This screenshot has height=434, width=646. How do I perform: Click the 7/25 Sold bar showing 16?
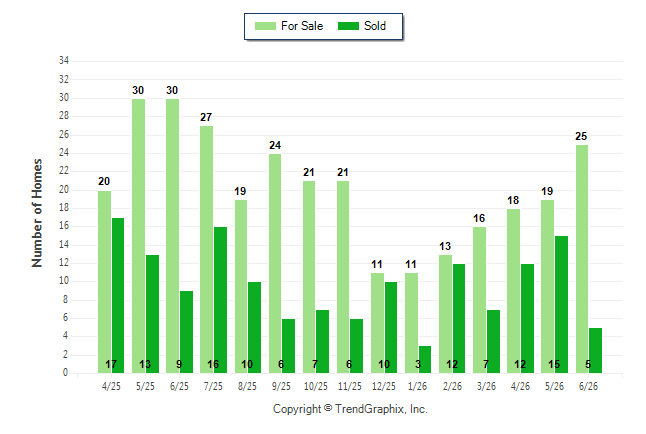pyautogui.click(x=220, y=300)
